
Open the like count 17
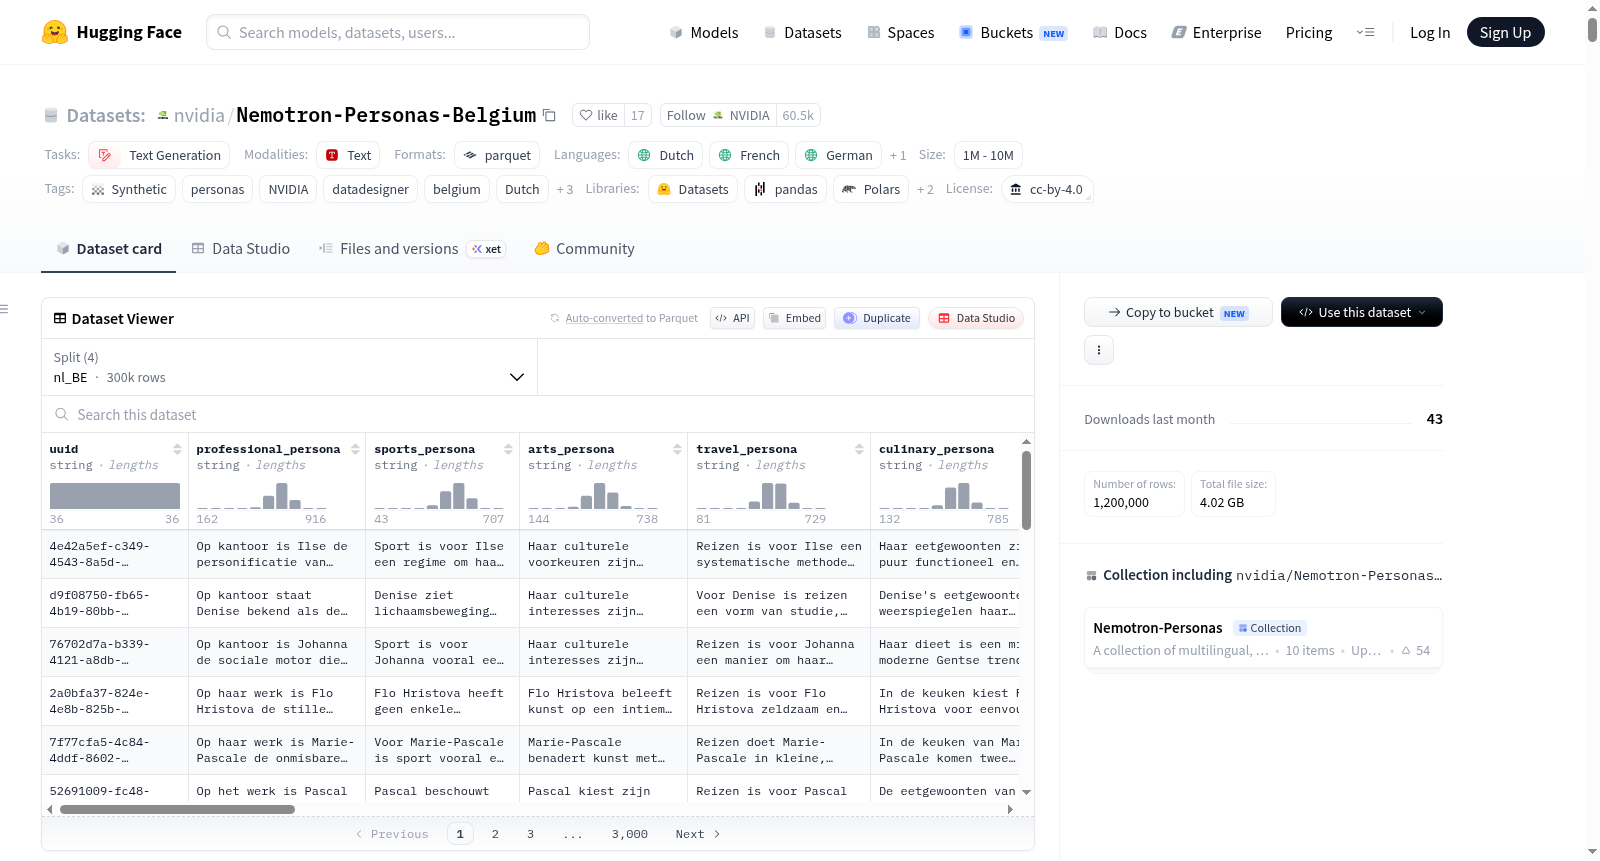pos(638,115)
